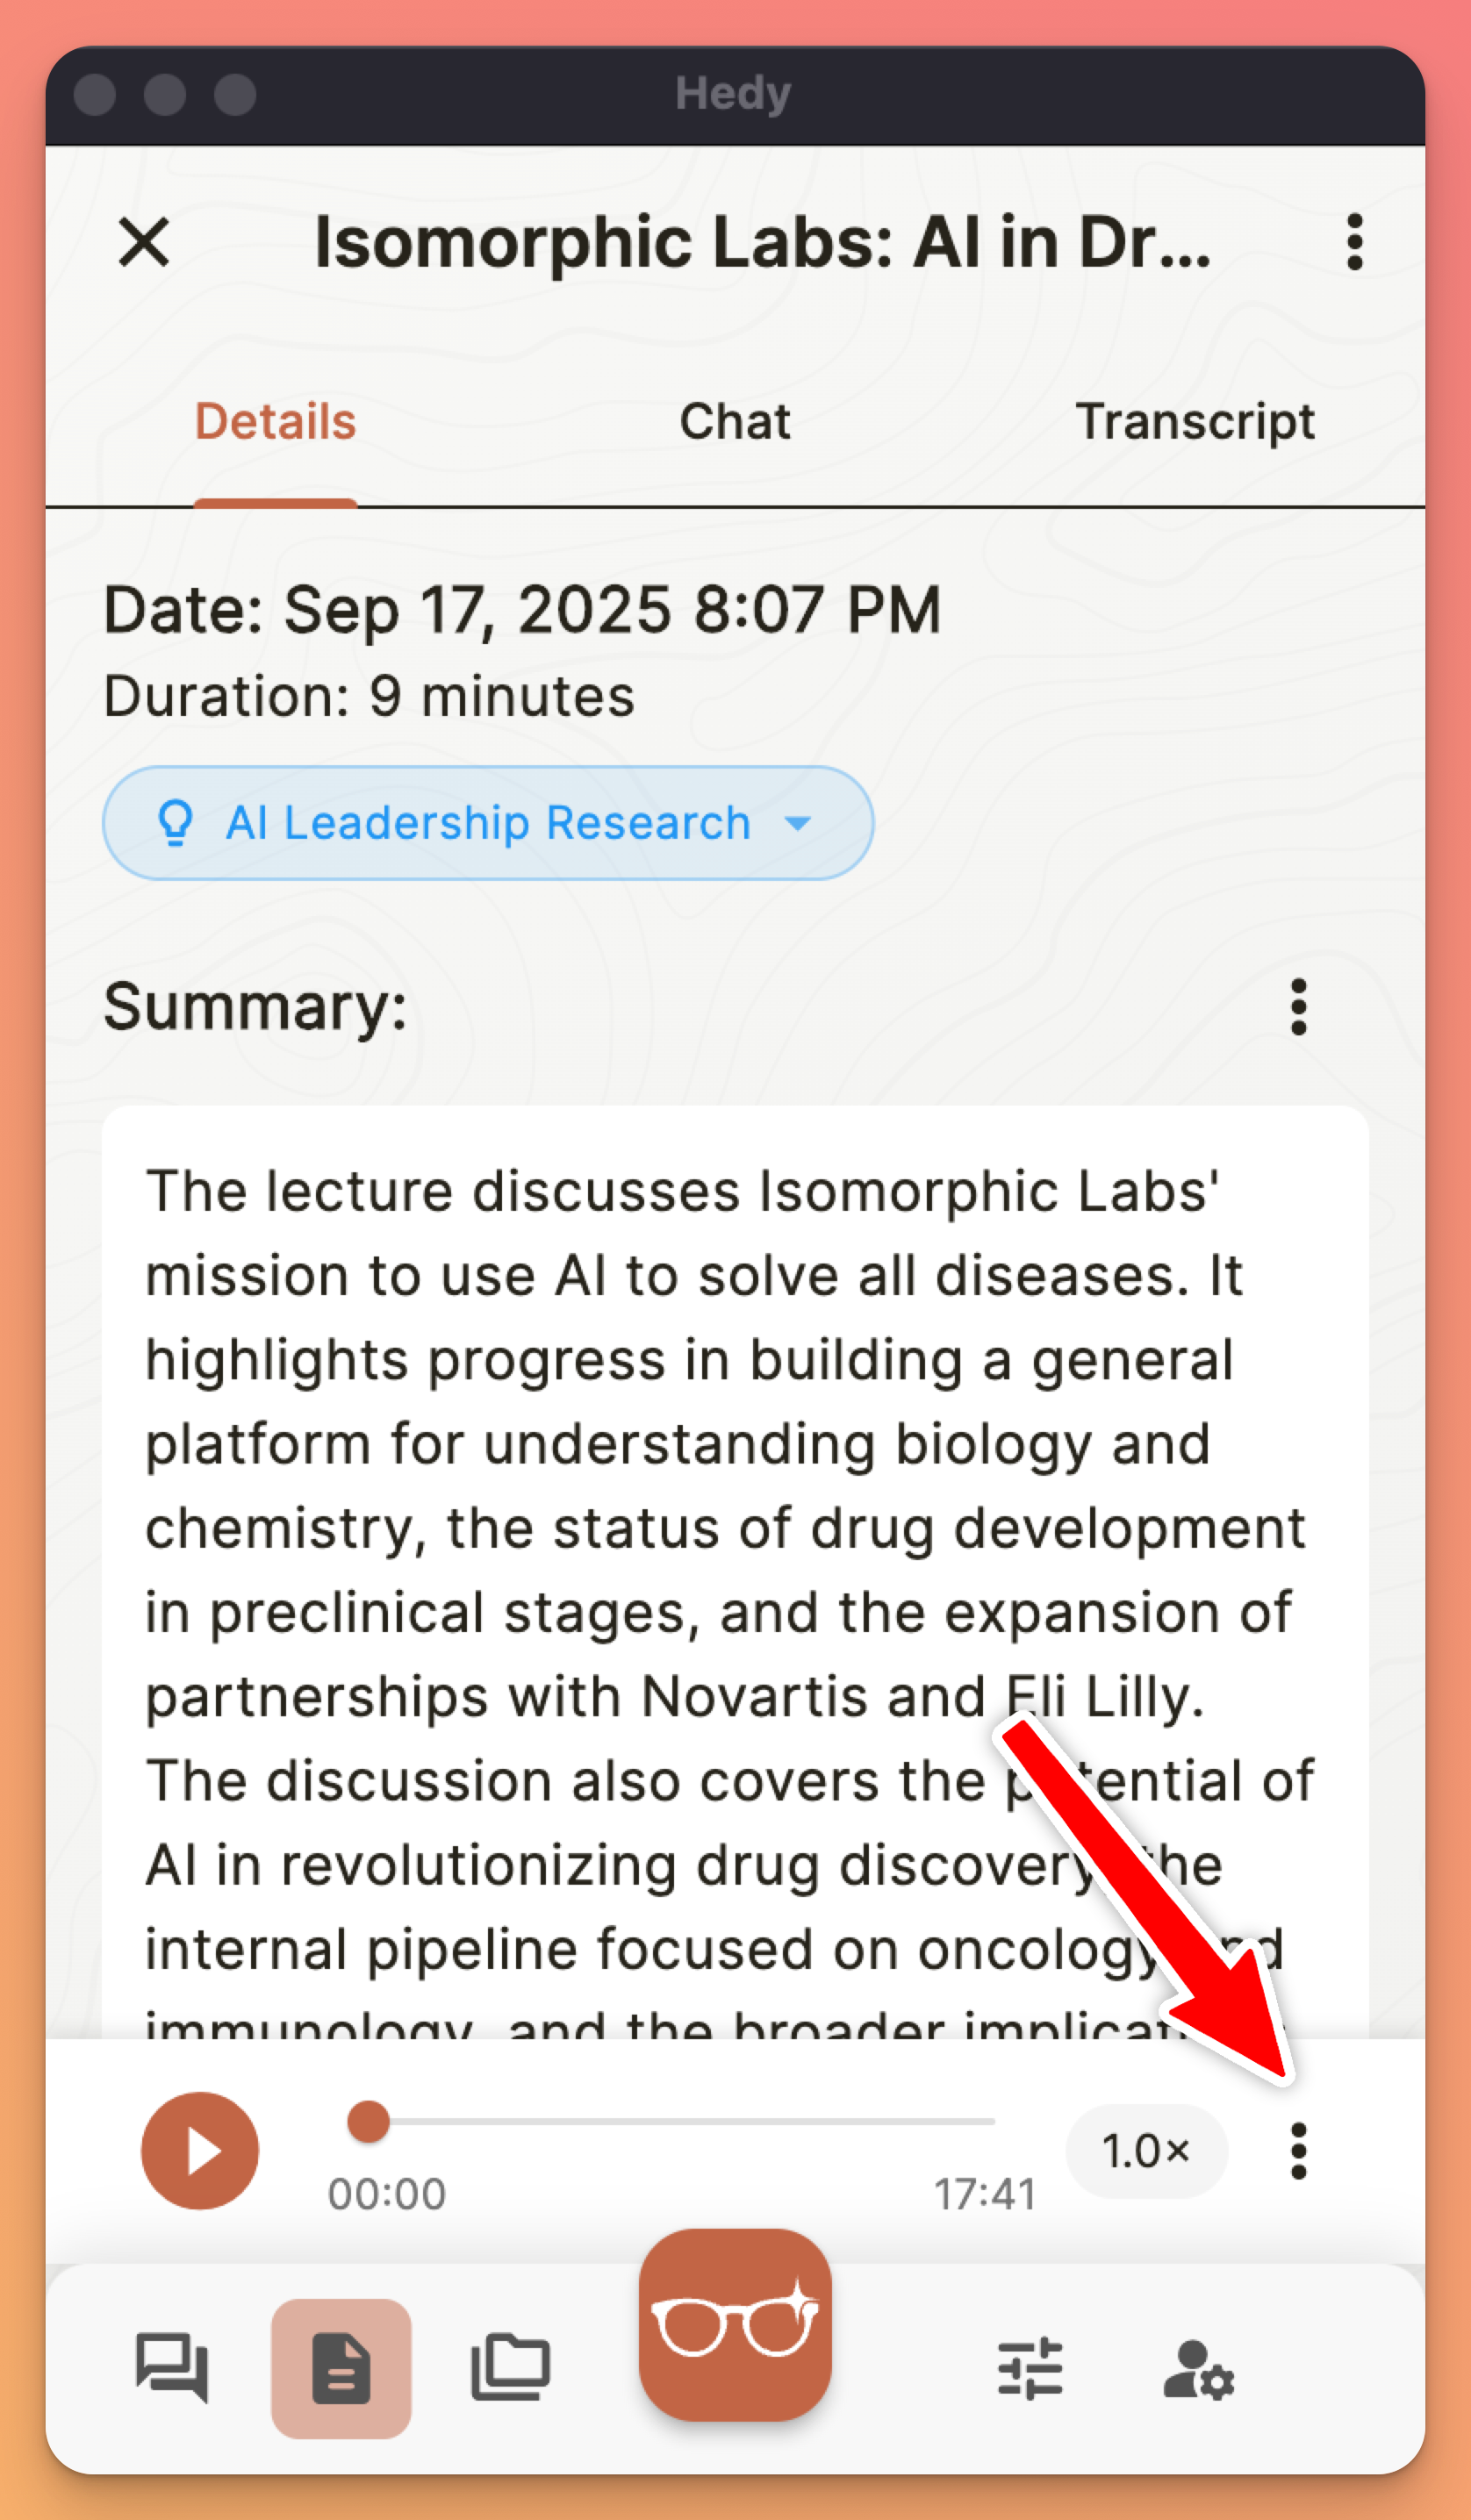Click the chat conversations icon in bottom bar
The width and height of the screenshot is (1471, 2520).
click(172, 2368)
